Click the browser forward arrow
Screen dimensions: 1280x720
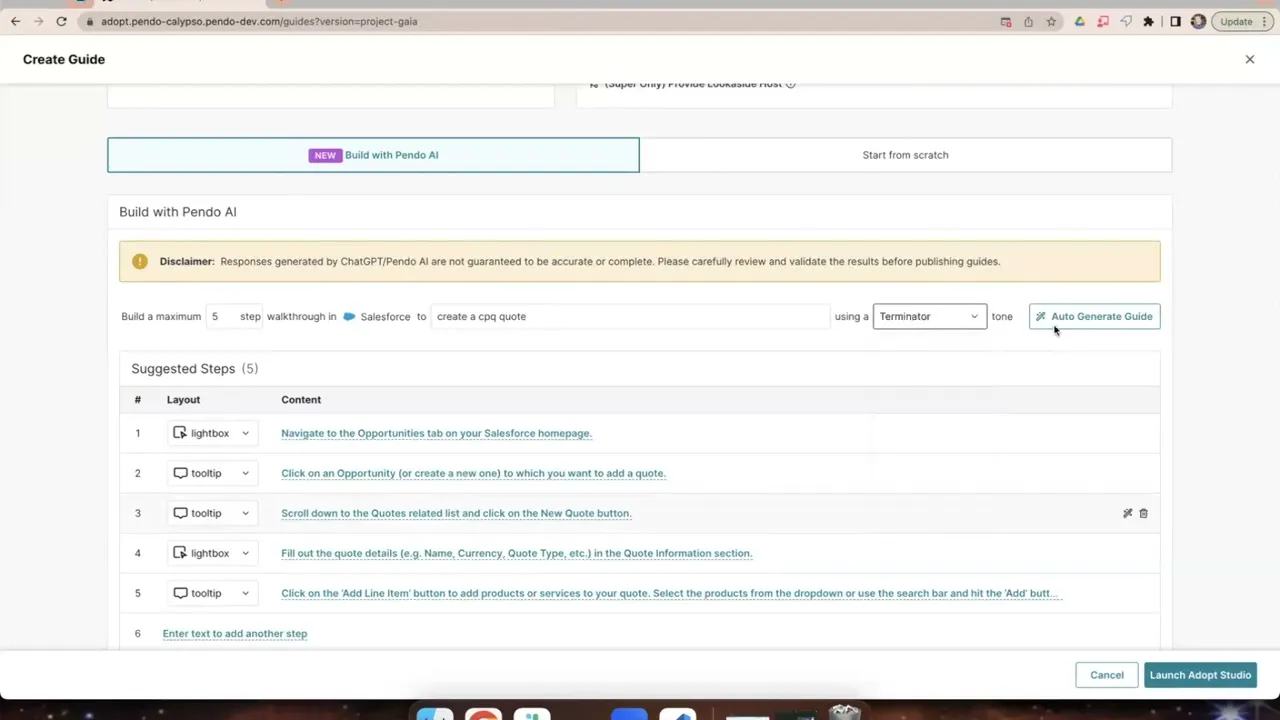tap(39, 21)
